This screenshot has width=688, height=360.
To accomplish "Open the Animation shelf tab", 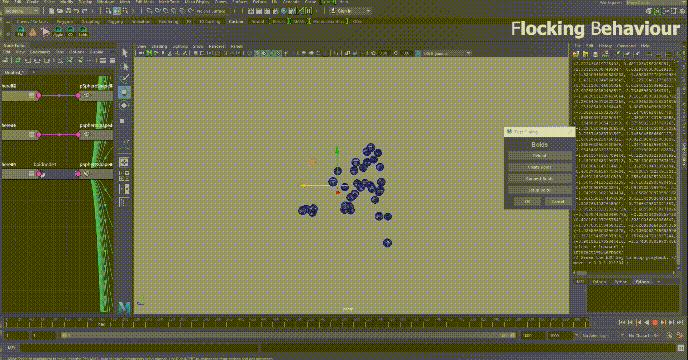I will point(141,21).
